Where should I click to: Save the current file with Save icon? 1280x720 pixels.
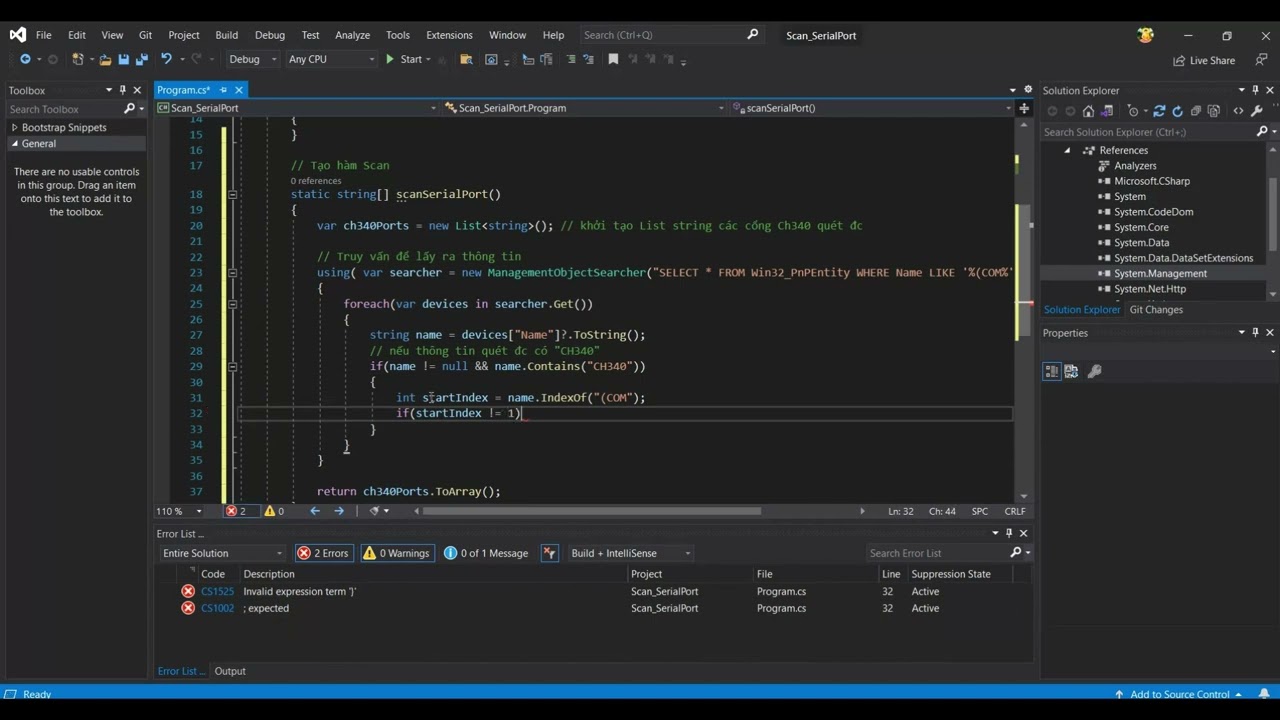tap(124, 60)
